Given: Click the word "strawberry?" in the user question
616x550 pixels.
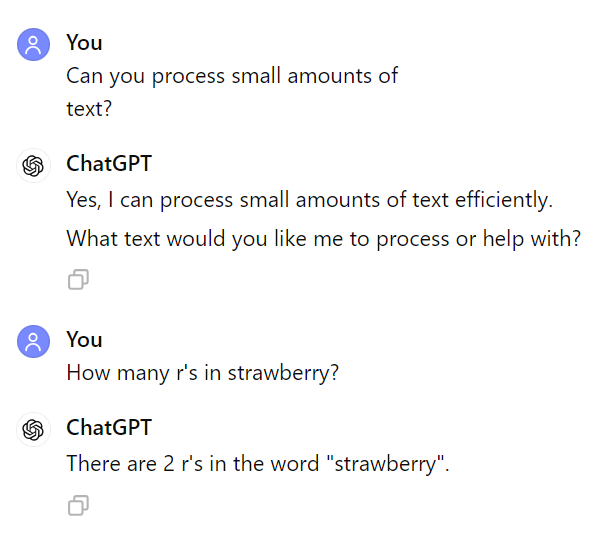Looking at the screenshot, I should click(x=283, y=373).
